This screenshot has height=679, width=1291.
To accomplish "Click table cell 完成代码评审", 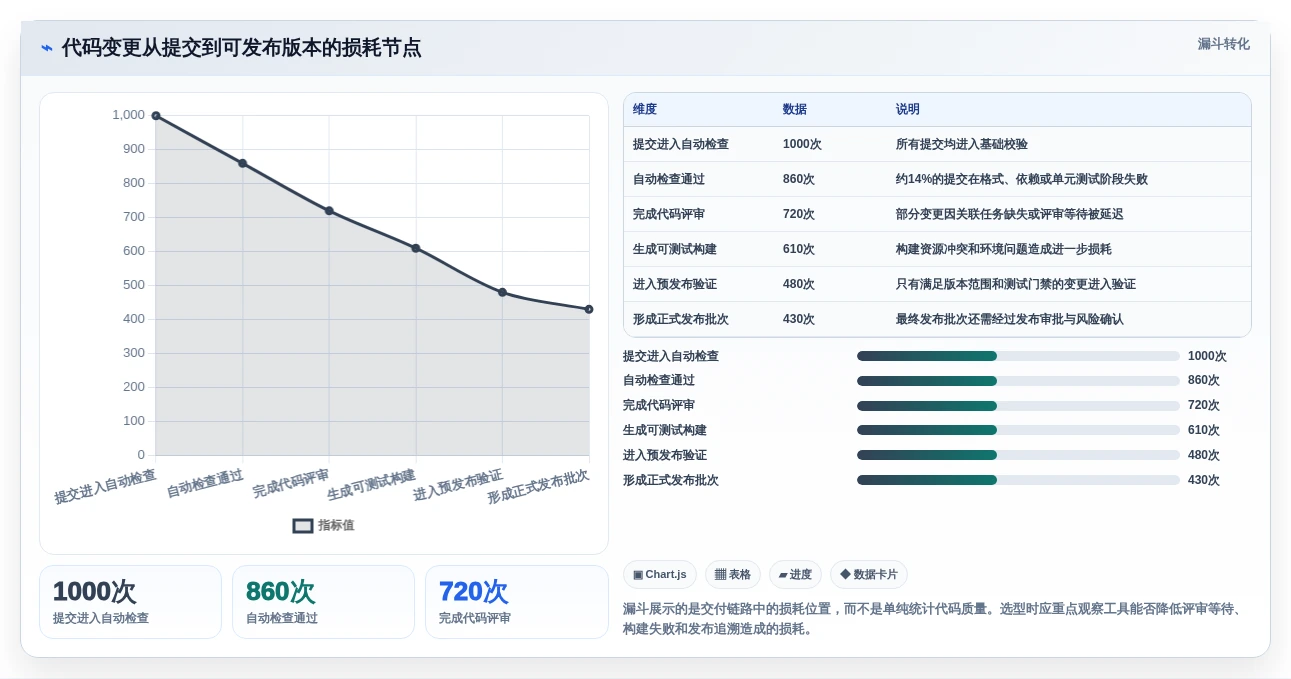I will pyautogui.click(x=669, y=214).
